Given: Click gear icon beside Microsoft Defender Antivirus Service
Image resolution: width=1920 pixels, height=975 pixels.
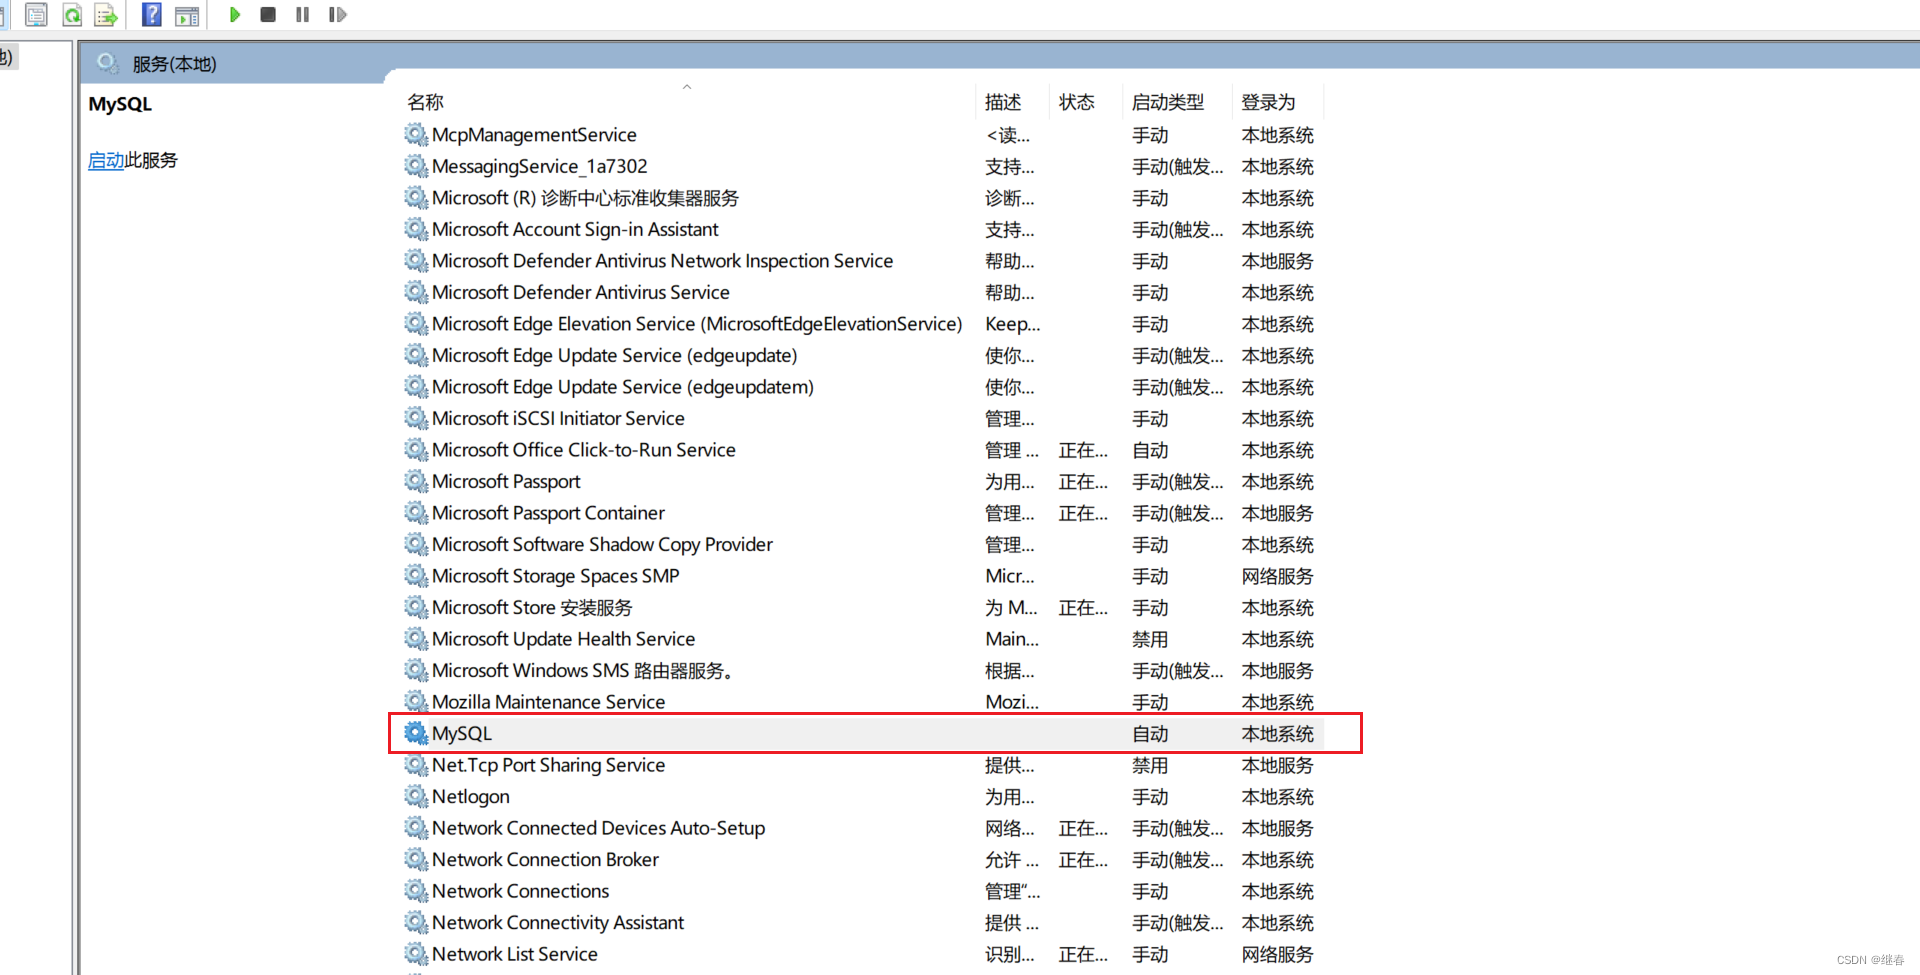Looking at the screenshot, I should pos(416,292).
